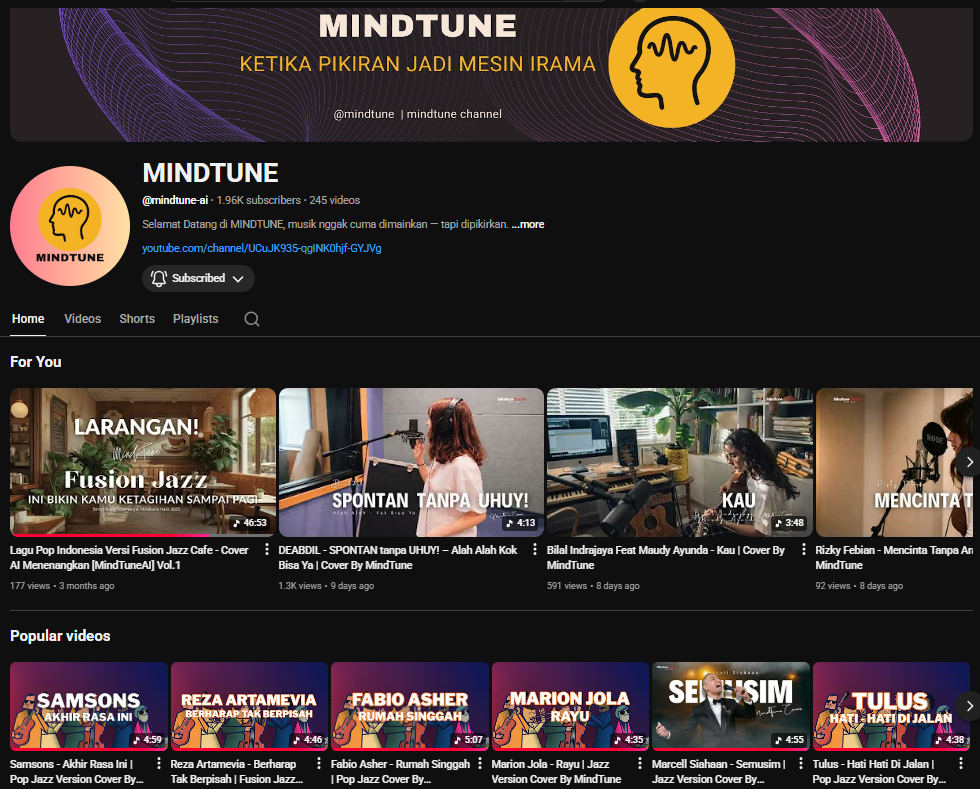Open more options for Marion Jola Rayu video

(640, 764)
